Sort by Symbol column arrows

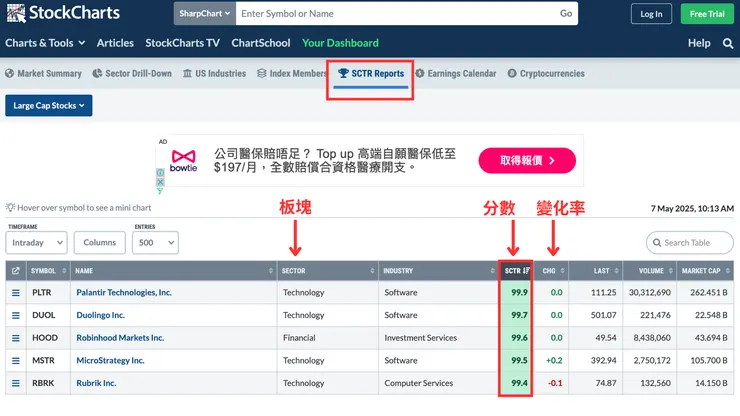[64, 271]
